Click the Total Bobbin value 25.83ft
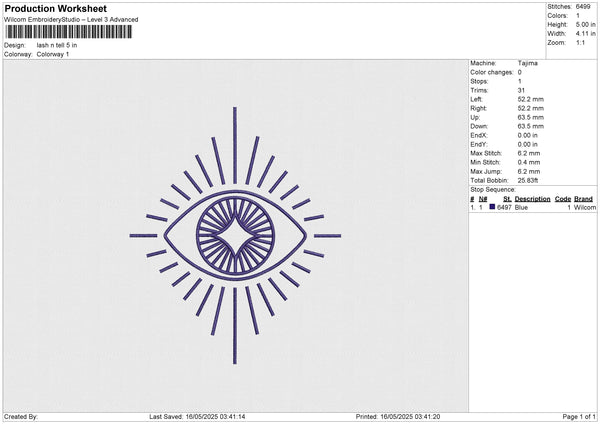600x424 pixels. [528, 180]
